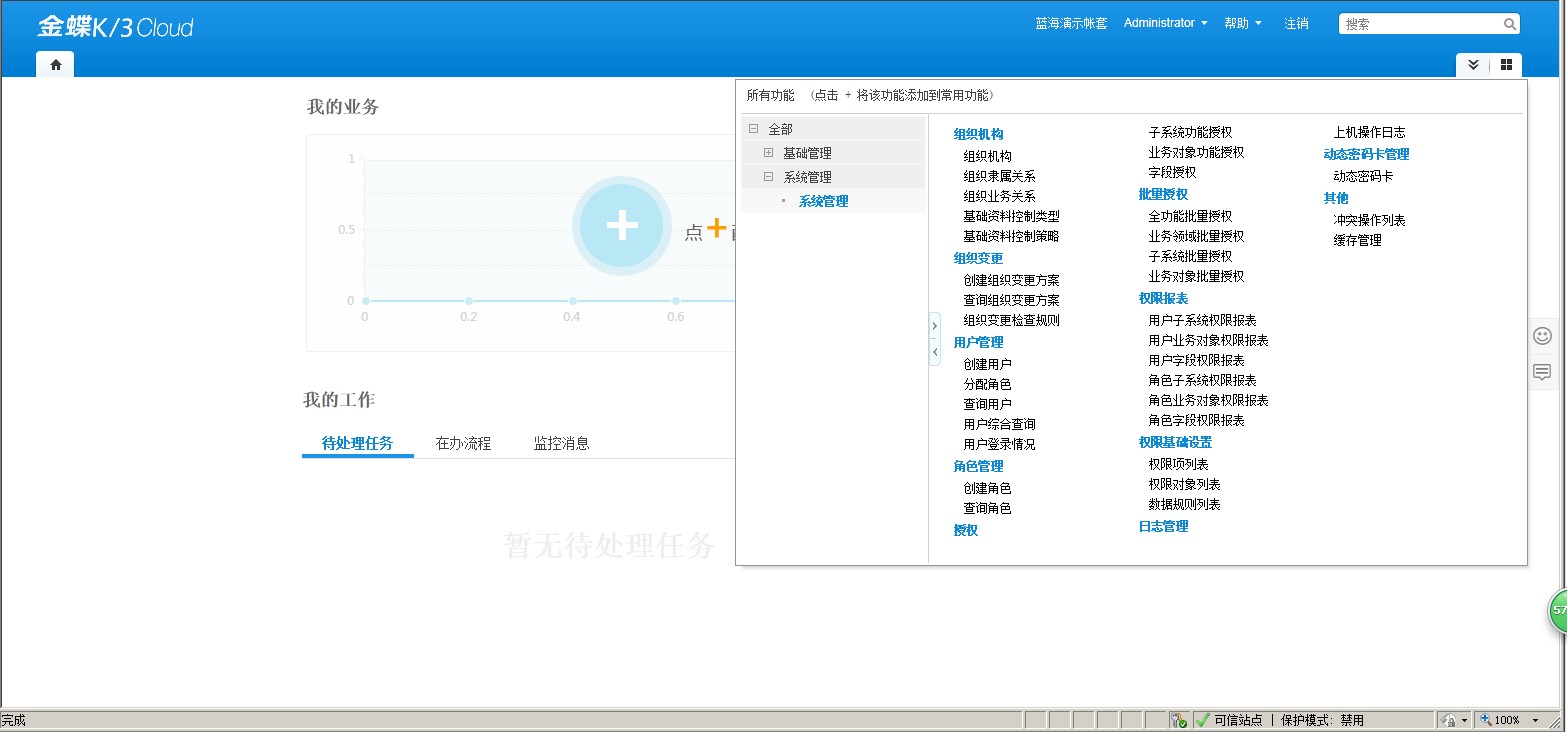Open 数据规则列表
The image size is (1567, 732).
click(x=1184, y=504)
